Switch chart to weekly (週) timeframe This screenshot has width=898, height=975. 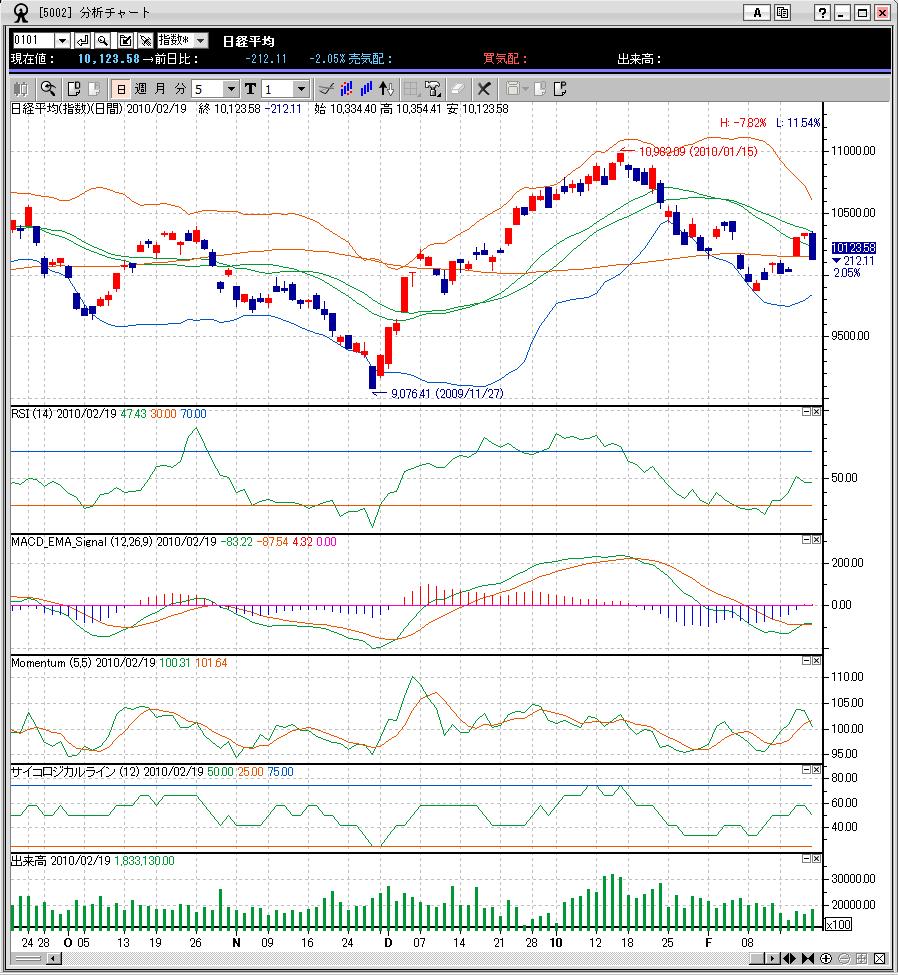pos(141,89)
